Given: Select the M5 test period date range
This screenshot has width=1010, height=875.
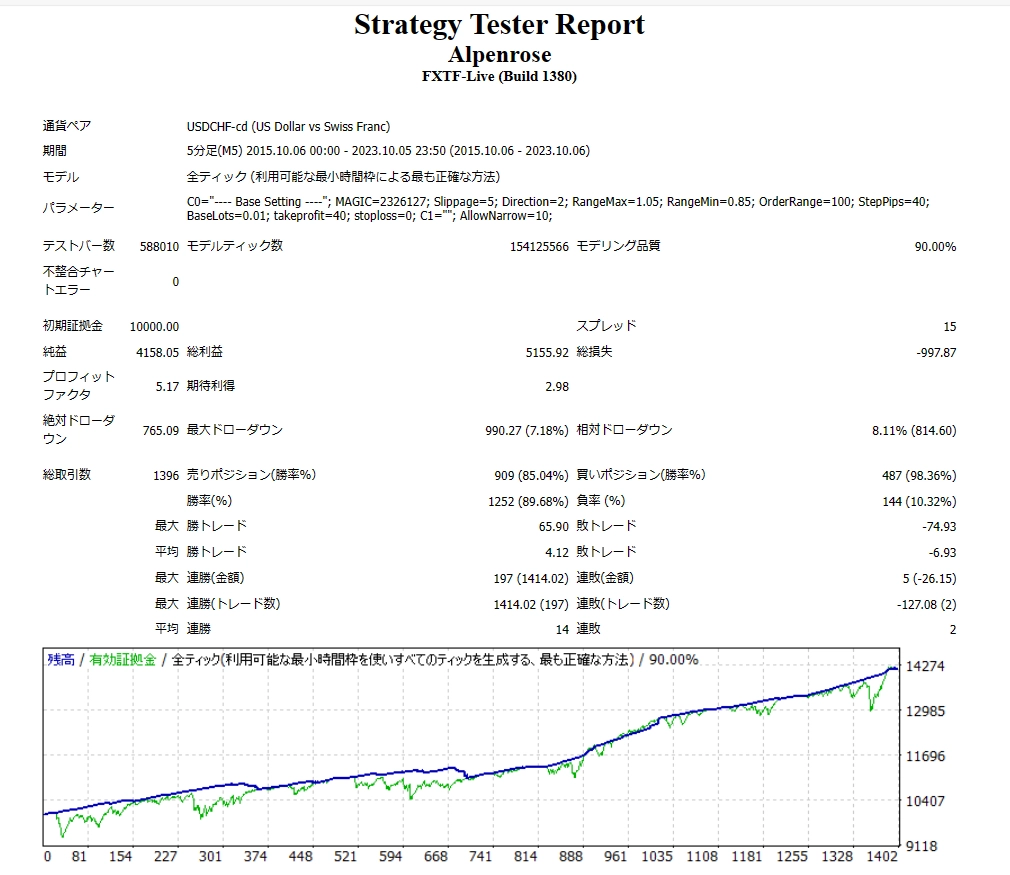Looking at the screenshot, I should pyautogui.click(x=388, y=151).
